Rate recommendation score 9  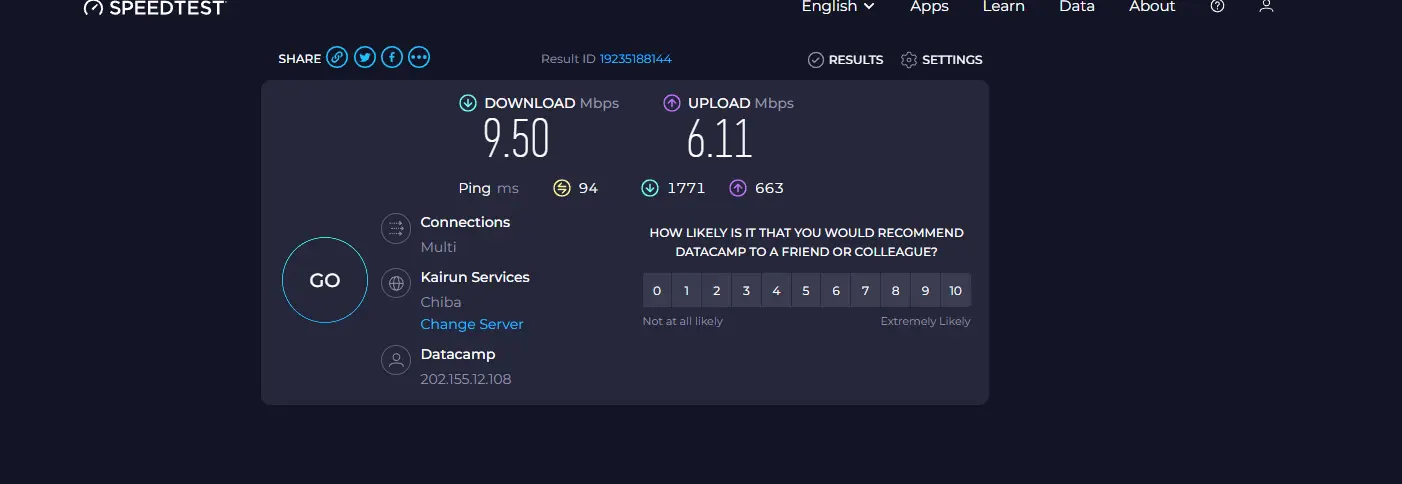tap(925, 291)
